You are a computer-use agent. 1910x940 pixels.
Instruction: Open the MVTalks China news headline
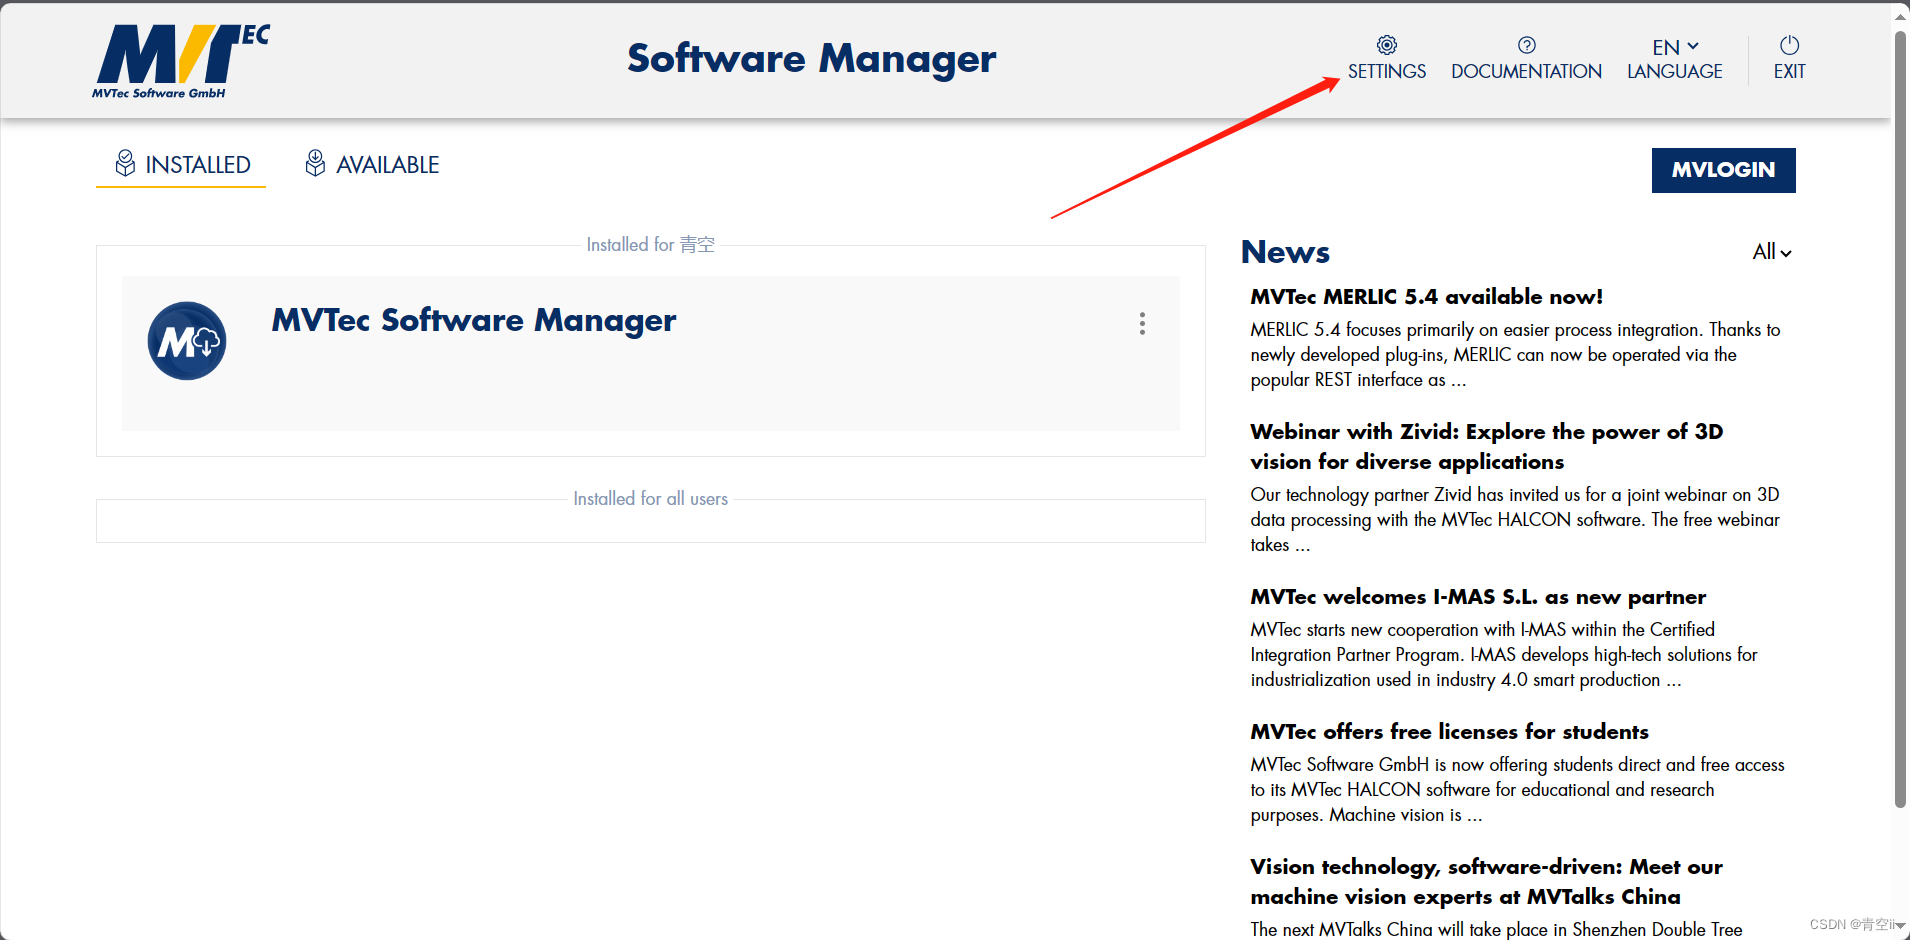coord(1486,882)
